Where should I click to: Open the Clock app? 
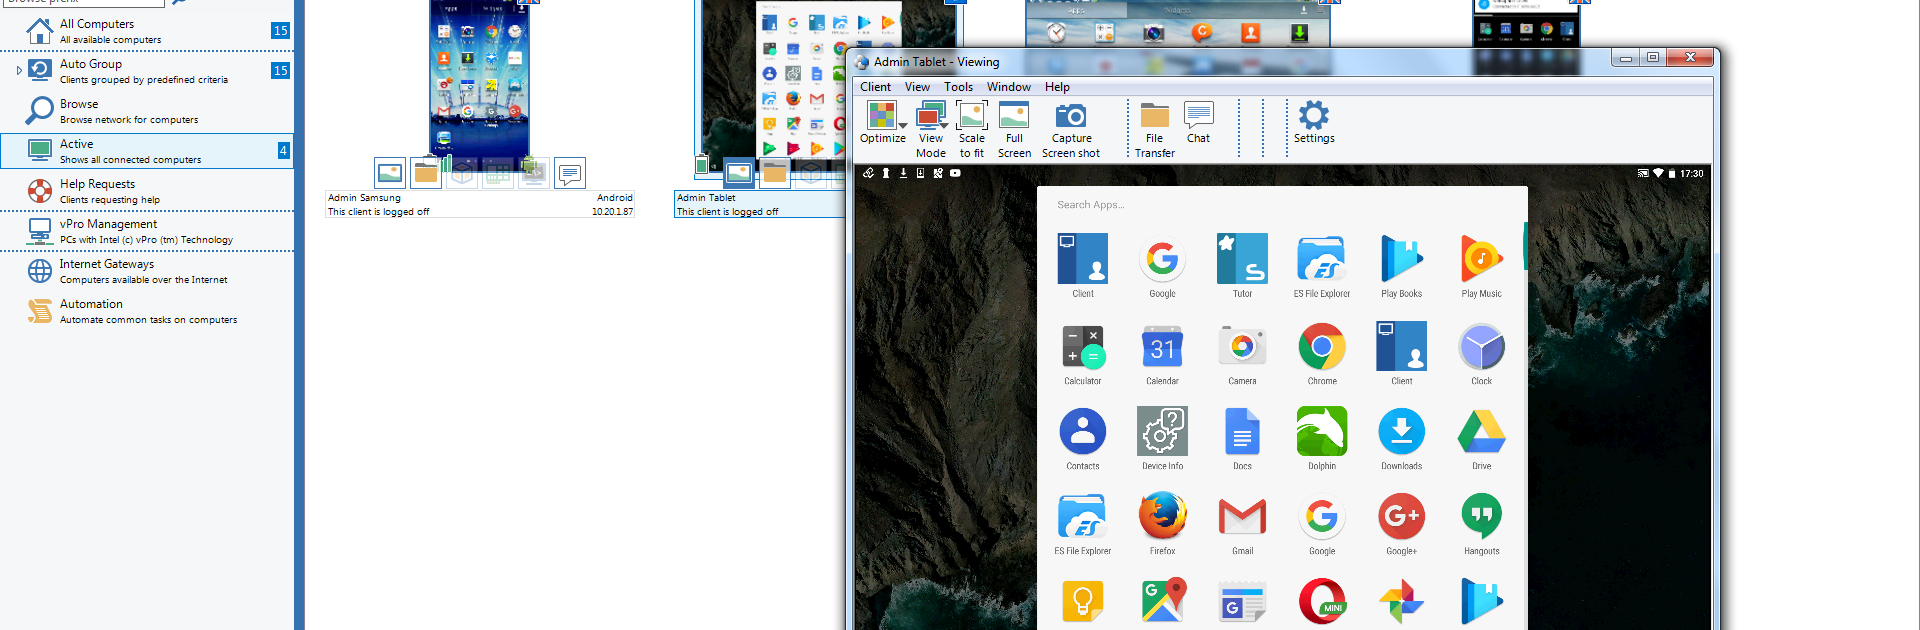(x=1481, y=353)
